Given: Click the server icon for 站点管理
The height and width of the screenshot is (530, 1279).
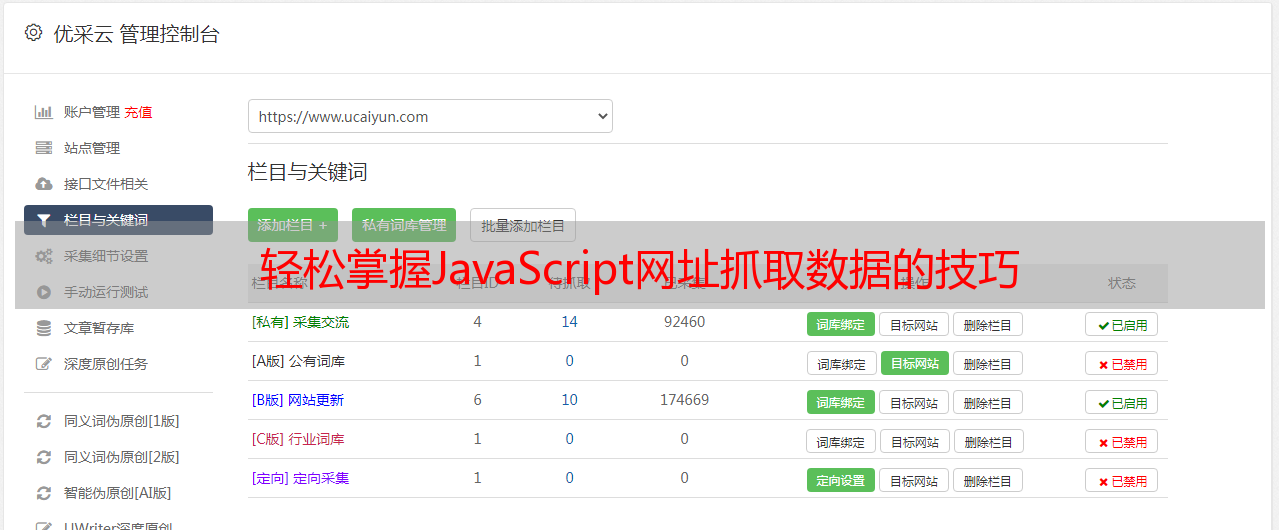Looking at the screenshot, I should tap(43, 148).
